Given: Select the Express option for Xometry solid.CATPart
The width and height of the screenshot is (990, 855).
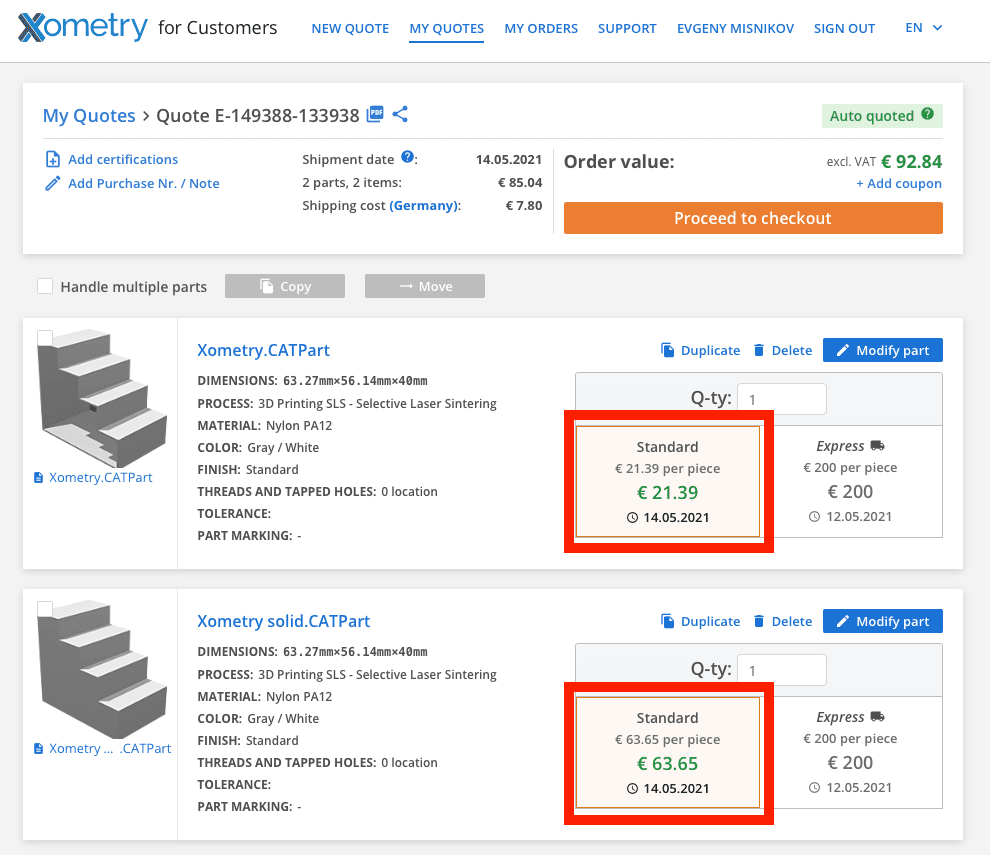Looking at the screenshot, I should point(850,751).
